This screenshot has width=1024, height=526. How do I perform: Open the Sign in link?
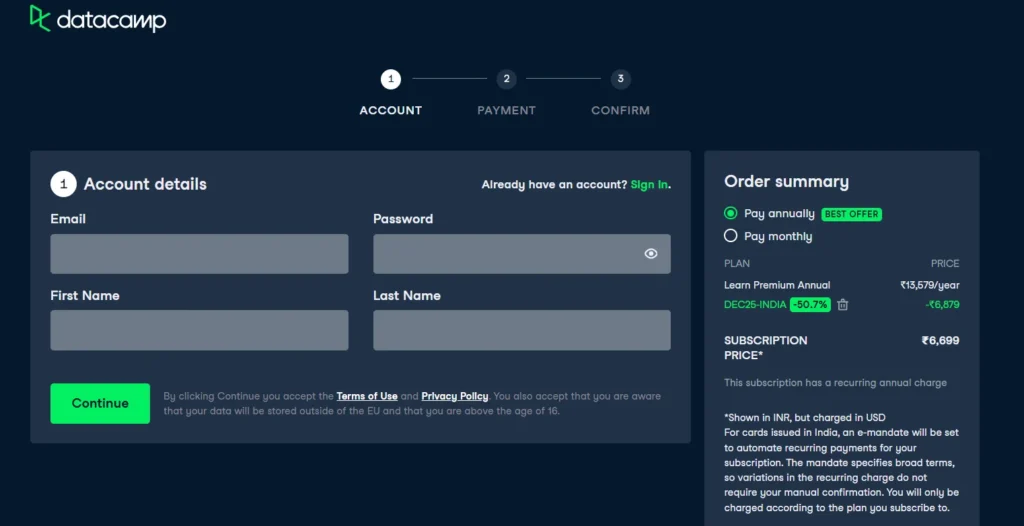coord(649,185)
